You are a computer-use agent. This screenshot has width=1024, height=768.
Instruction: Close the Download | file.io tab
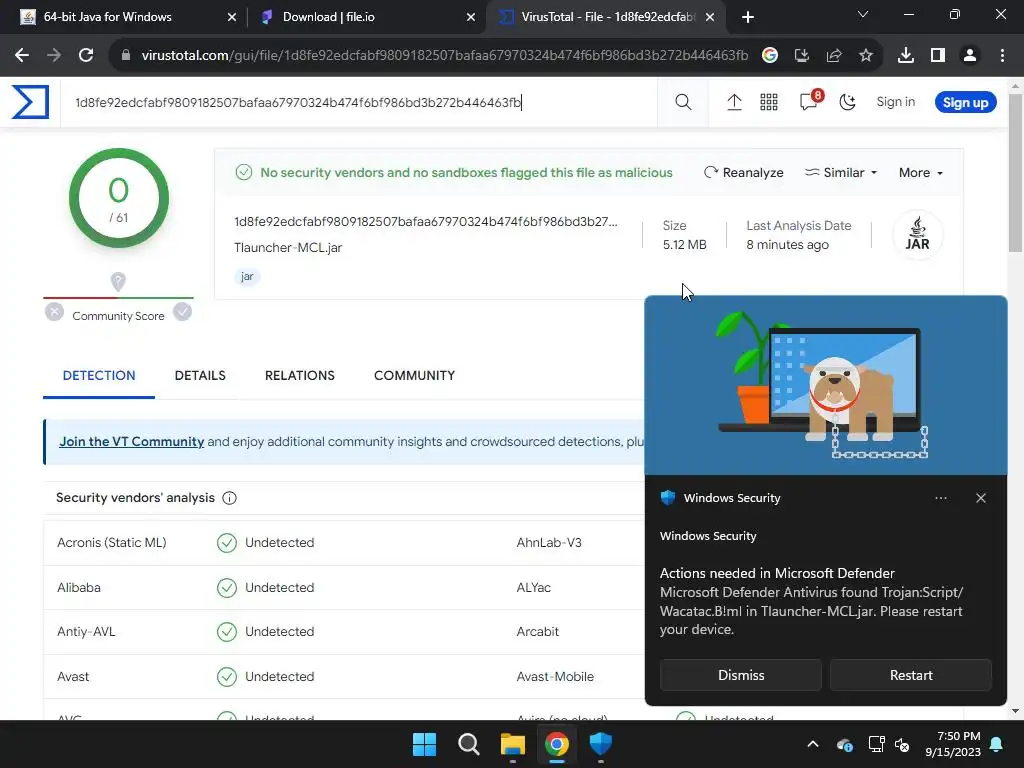pos(471,17)
